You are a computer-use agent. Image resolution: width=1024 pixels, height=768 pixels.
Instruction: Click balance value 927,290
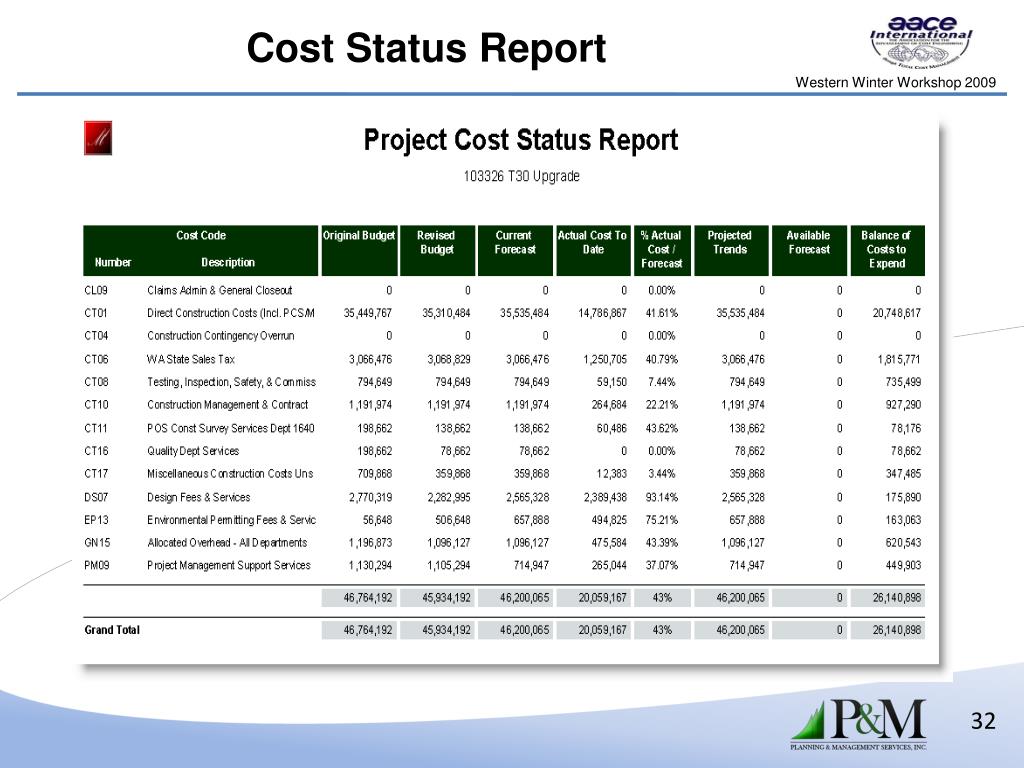[x=903, y=405]
